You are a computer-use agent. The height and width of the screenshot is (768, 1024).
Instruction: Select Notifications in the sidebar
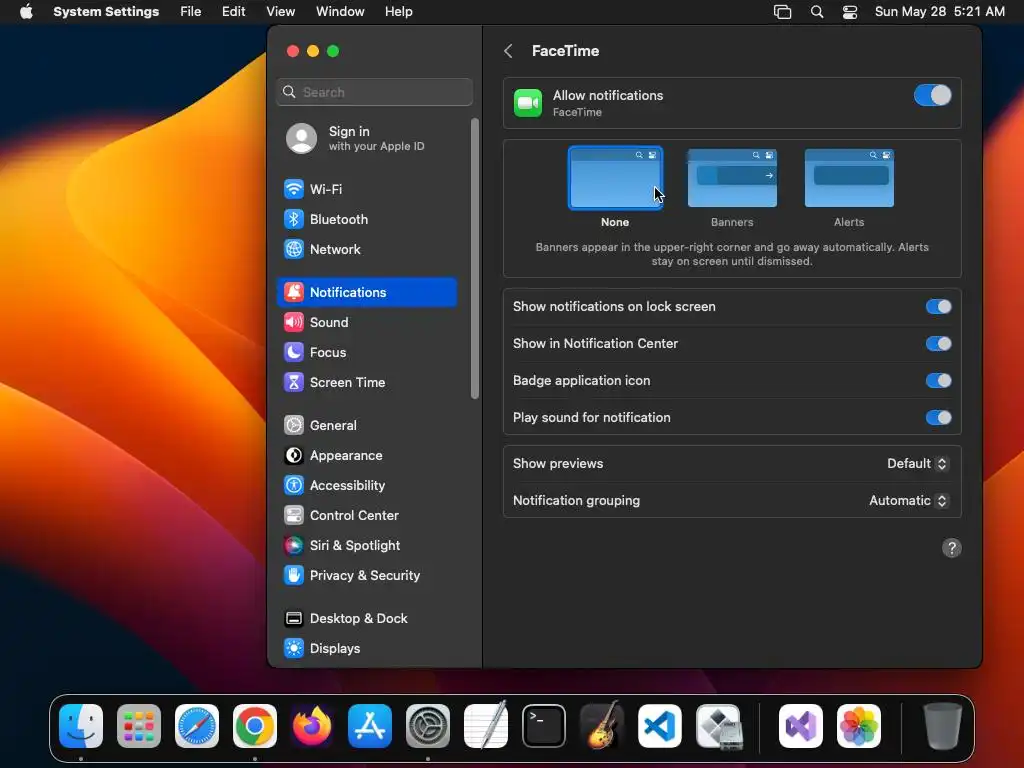tap(366, 293)
